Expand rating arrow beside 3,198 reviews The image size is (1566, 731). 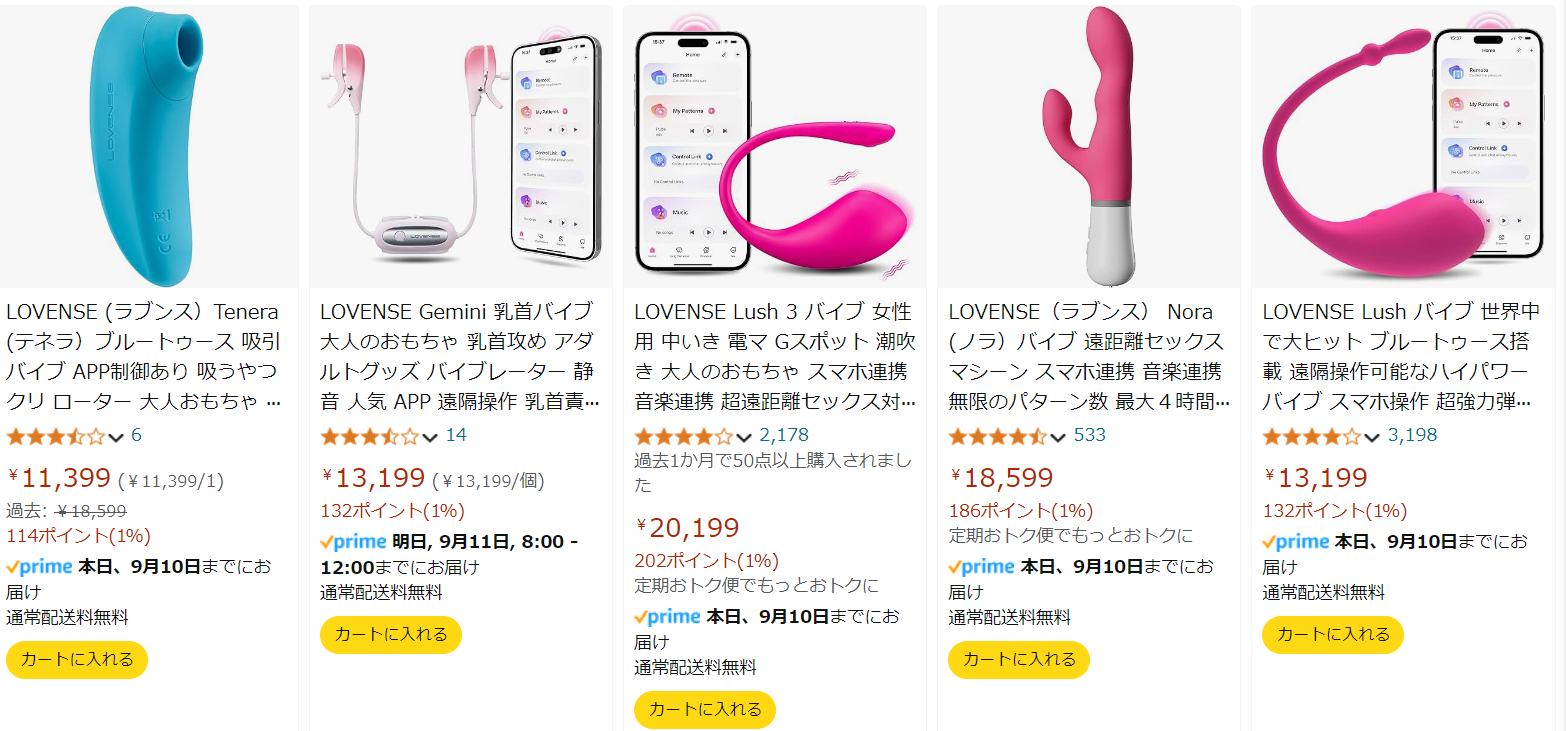click(1372, 437)
